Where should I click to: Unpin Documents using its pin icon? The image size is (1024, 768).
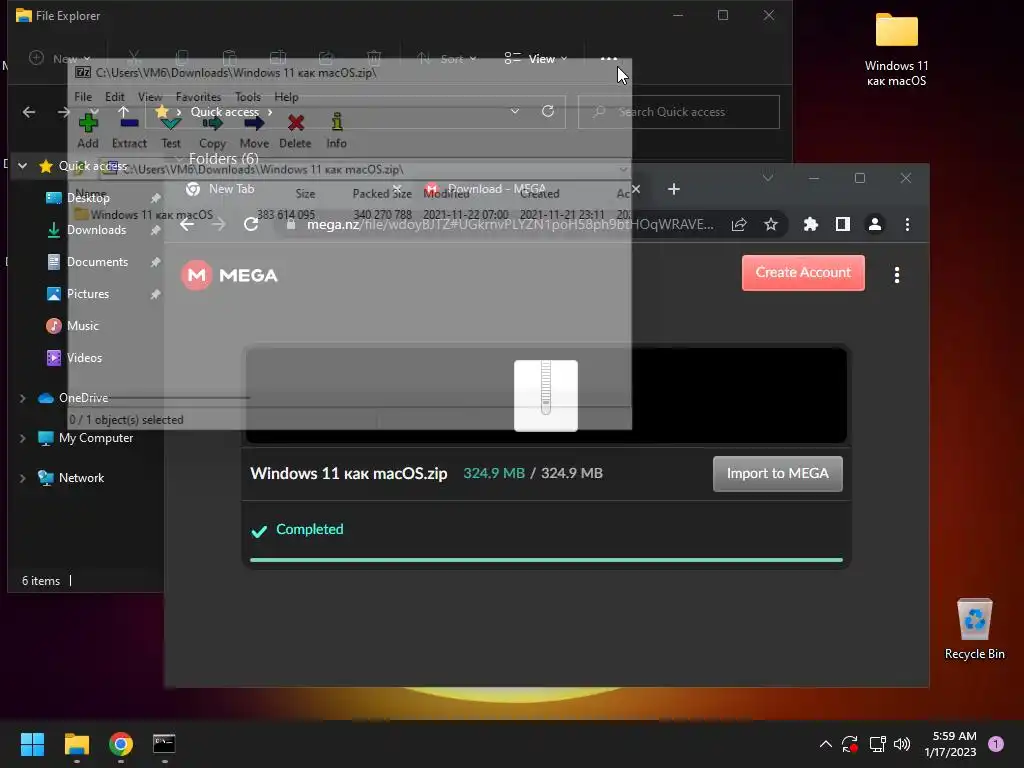[x=155, y=263]
